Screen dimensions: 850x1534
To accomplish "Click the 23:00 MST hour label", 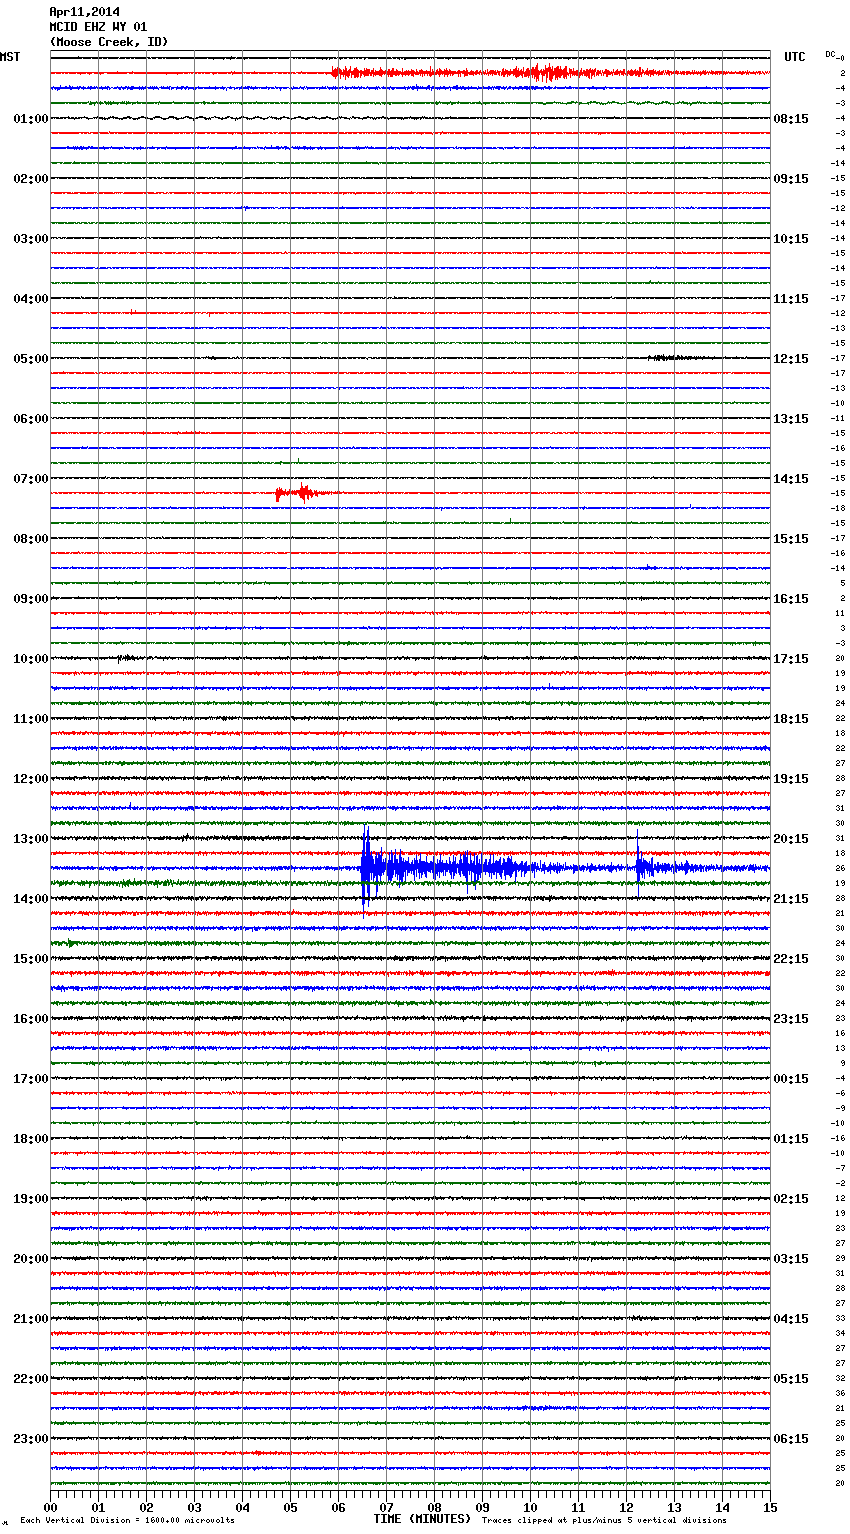I will [x=30, y=1439].
